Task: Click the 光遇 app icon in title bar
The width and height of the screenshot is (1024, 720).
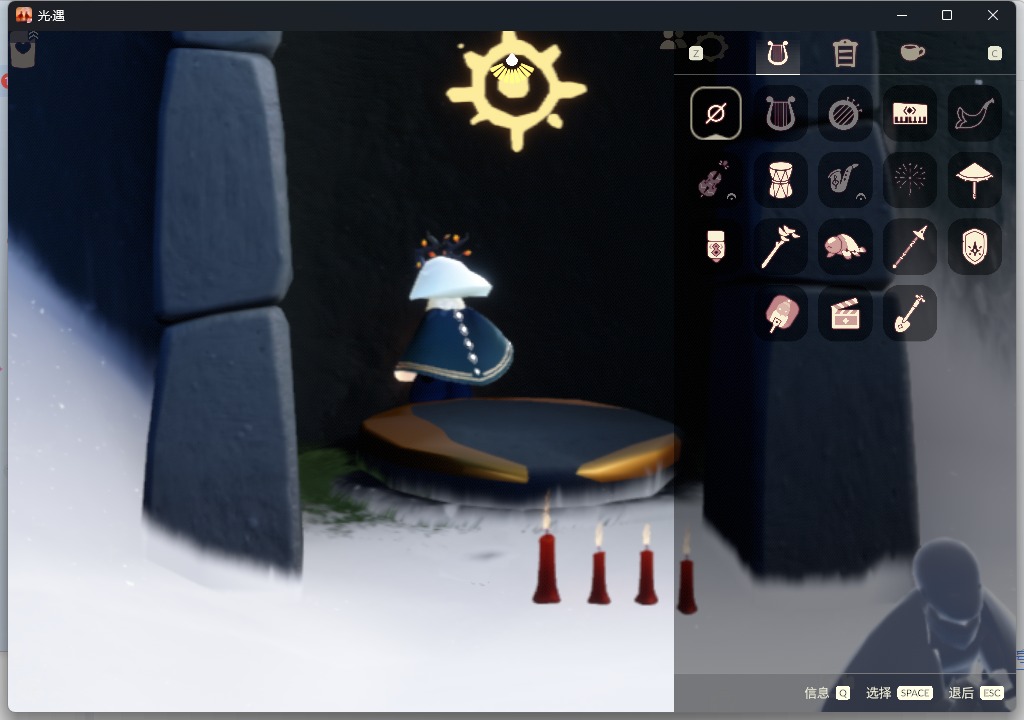Action: (x=24, y=15)
